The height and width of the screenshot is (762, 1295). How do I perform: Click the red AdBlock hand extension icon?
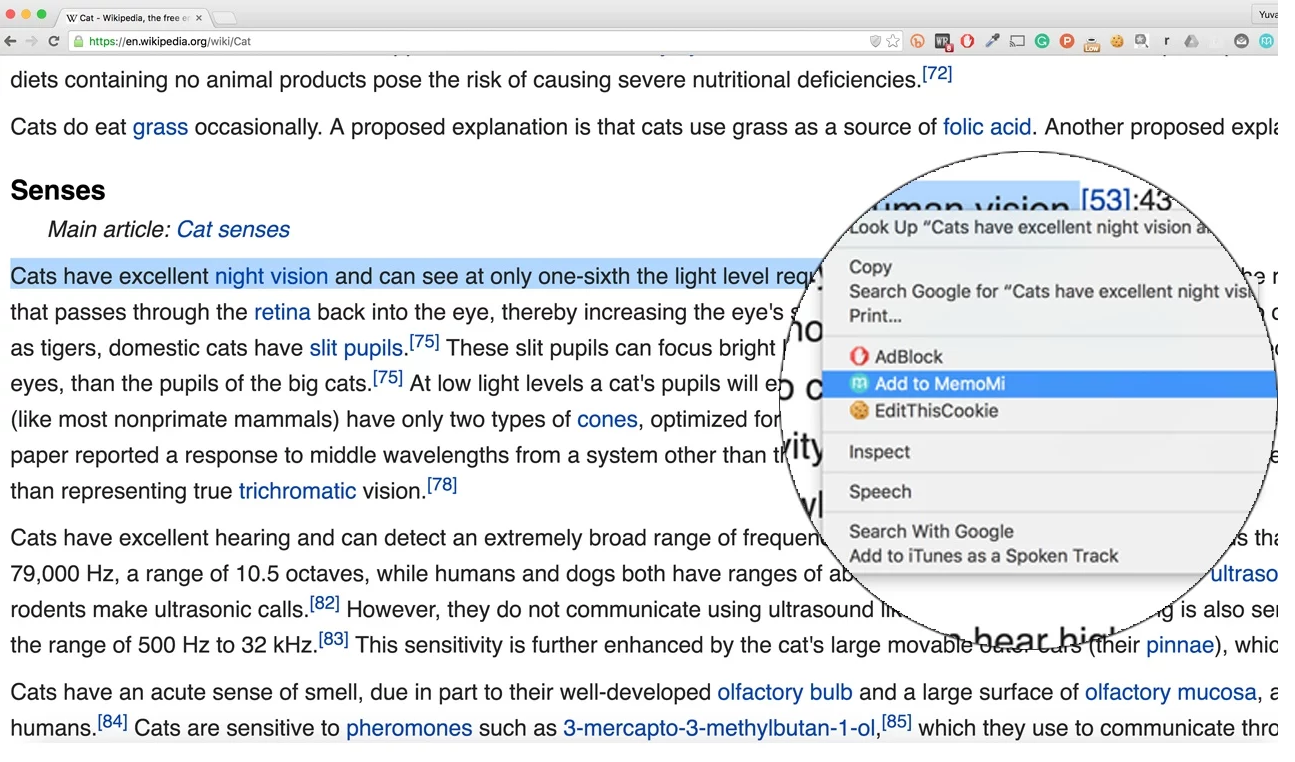(x=967, y=41)
